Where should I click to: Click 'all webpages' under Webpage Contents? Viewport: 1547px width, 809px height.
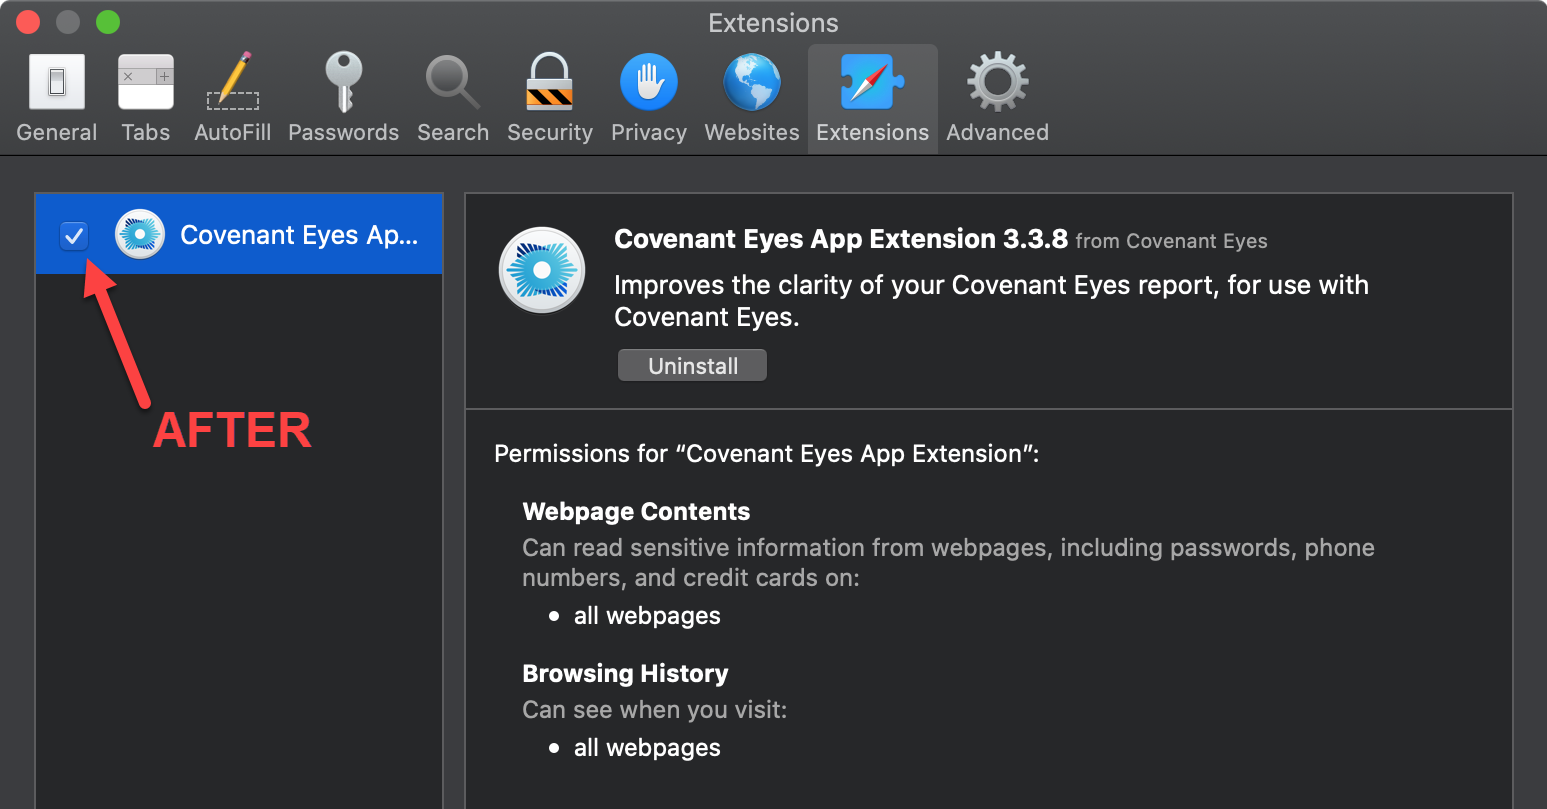(647, 616)
